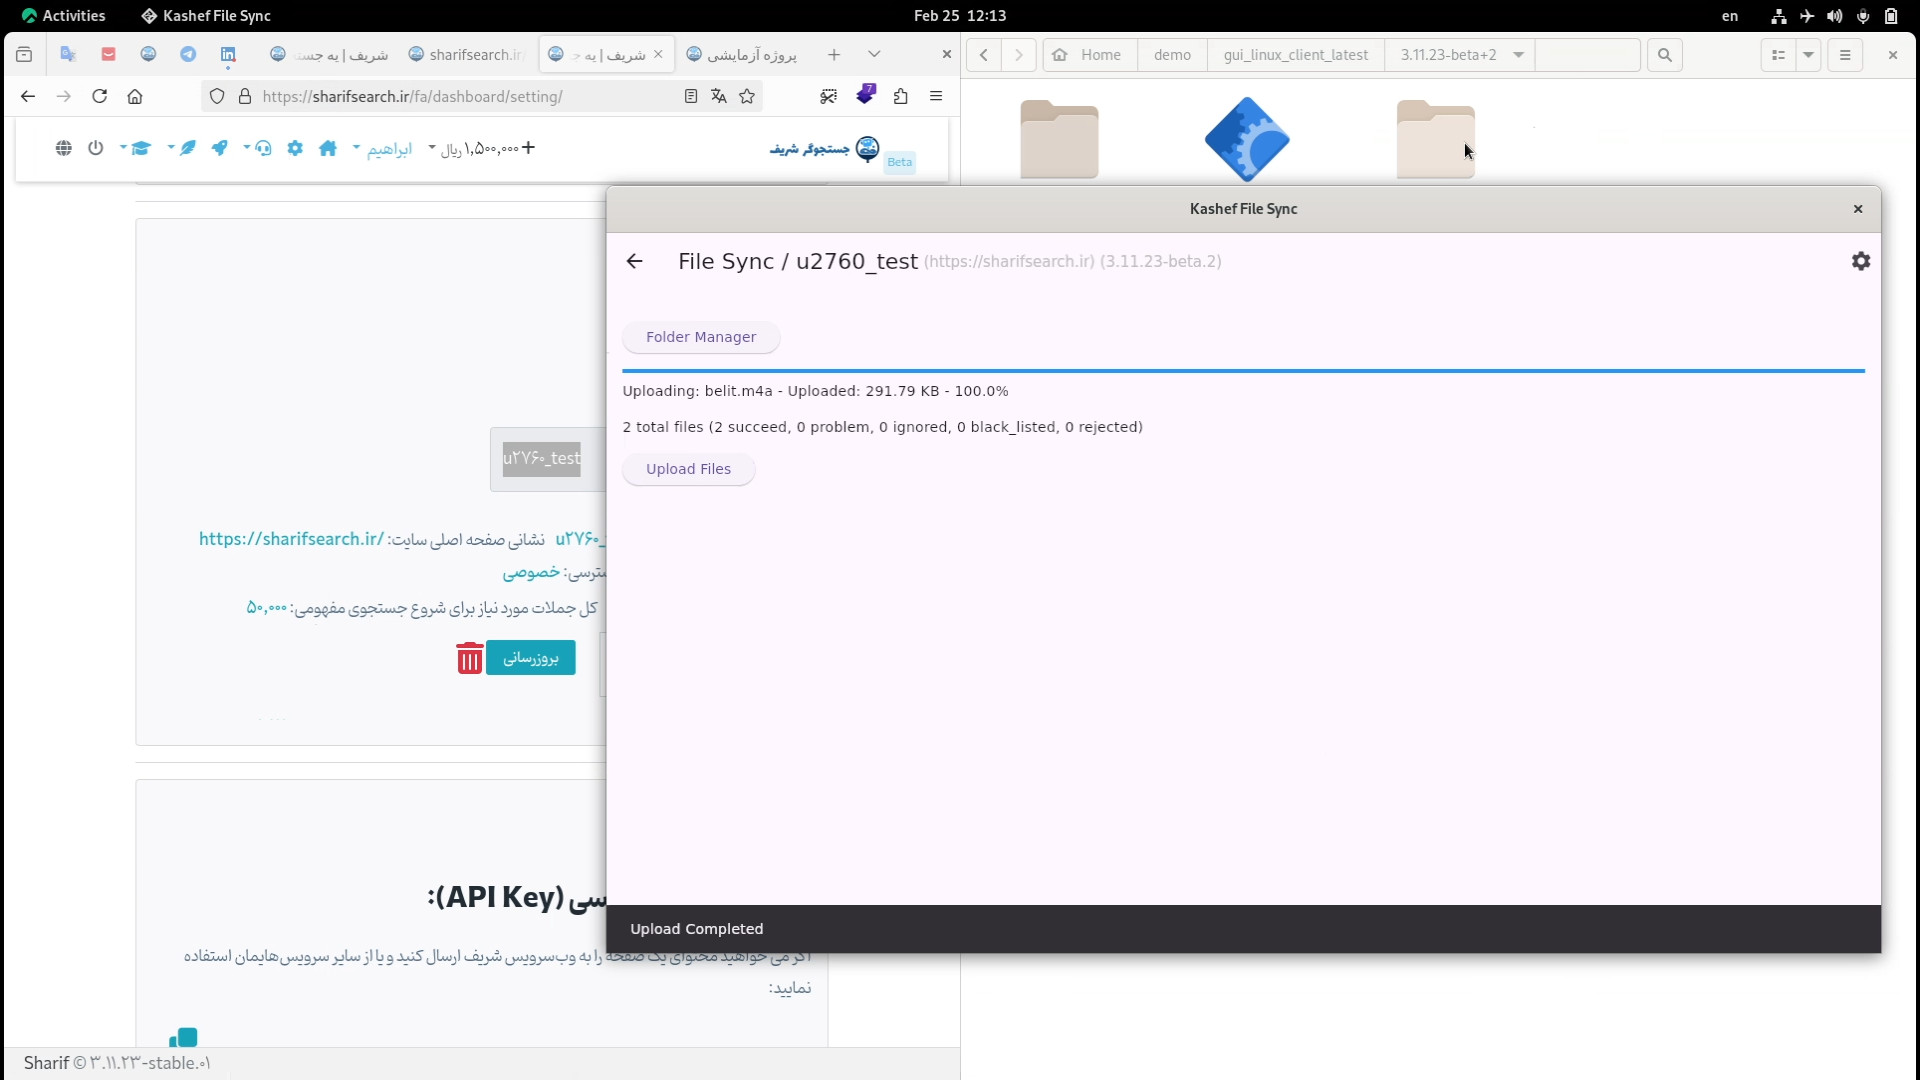Image resolution: width=1920 pixels, height=1080 pixels.
Task: Open sharifsearch dashboard home icon
Action: click(x=328, y=148)
